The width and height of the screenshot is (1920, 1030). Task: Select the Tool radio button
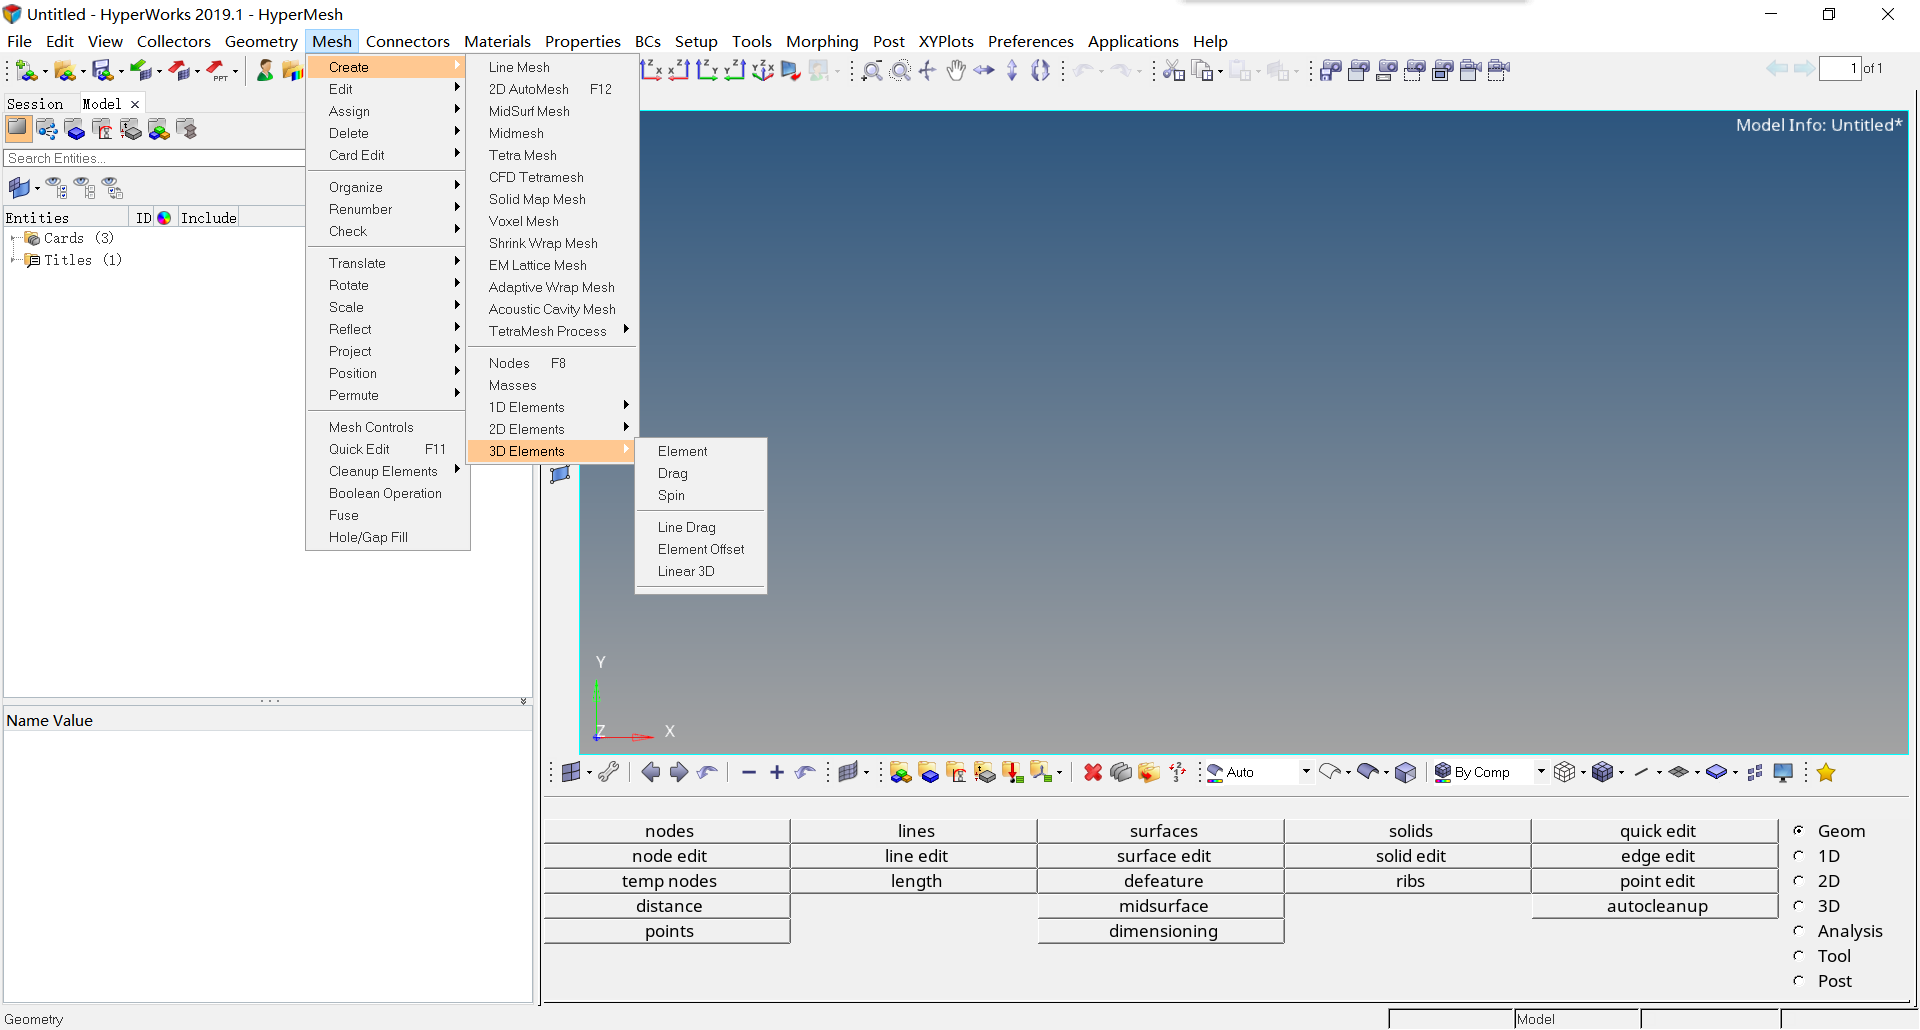point(1798,956)
